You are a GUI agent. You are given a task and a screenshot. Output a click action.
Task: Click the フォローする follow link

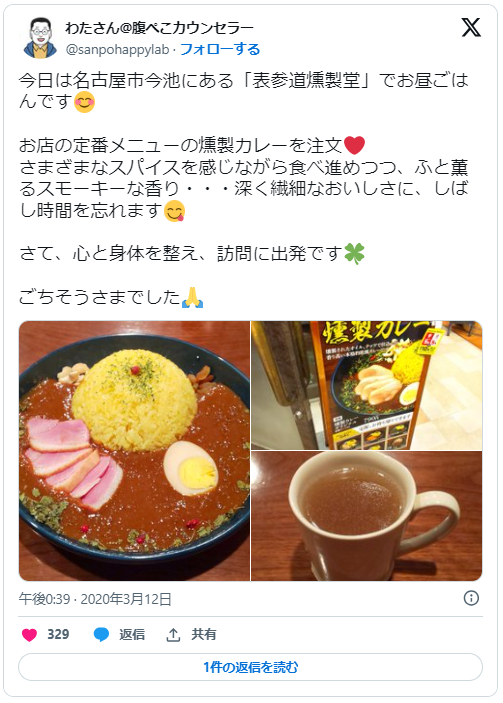point(220,49)
